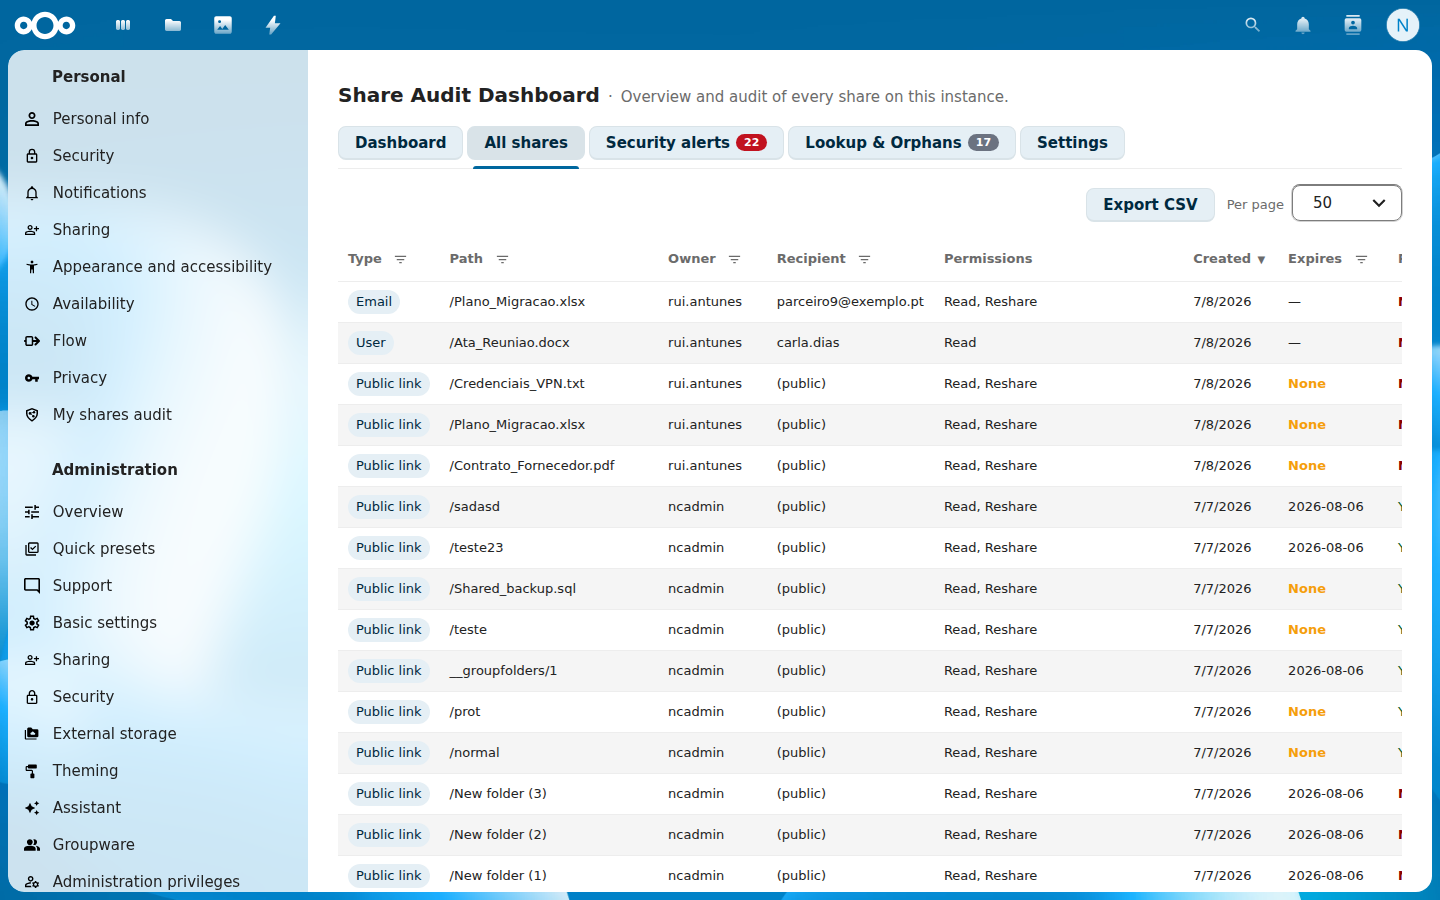Filter the Expires column

[1361, 259]
